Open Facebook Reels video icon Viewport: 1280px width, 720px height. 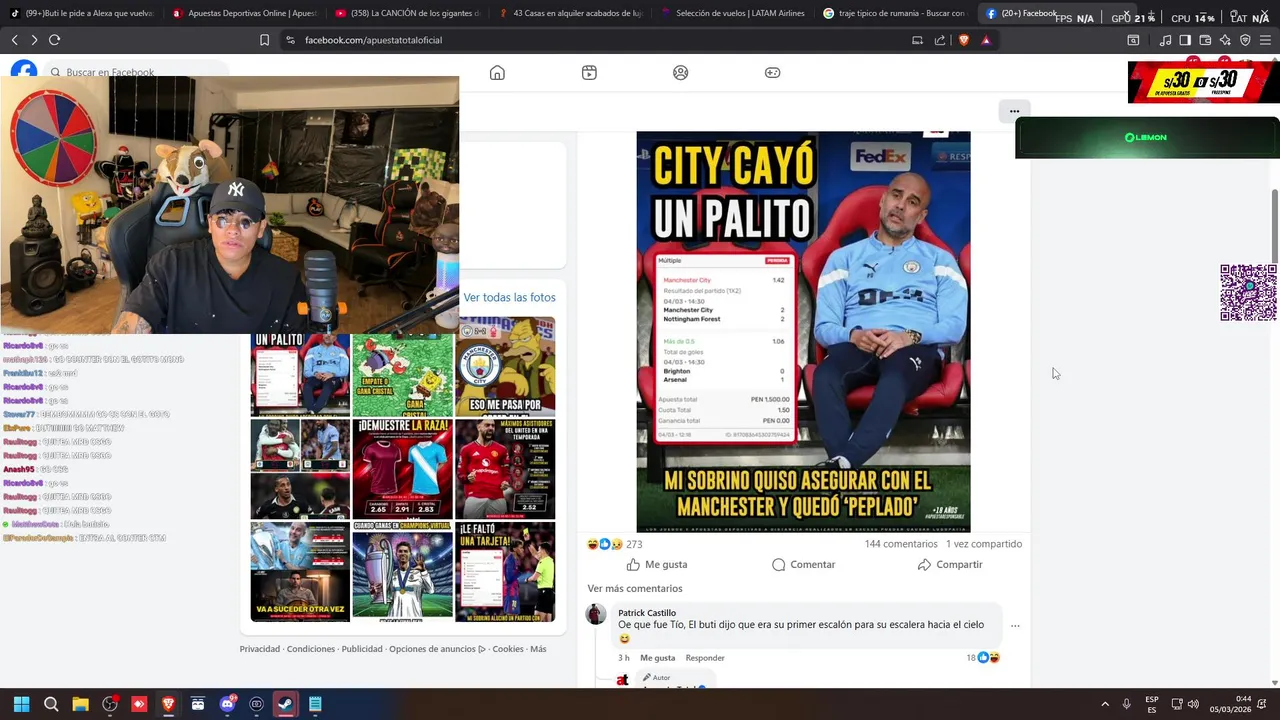(589, 72)
